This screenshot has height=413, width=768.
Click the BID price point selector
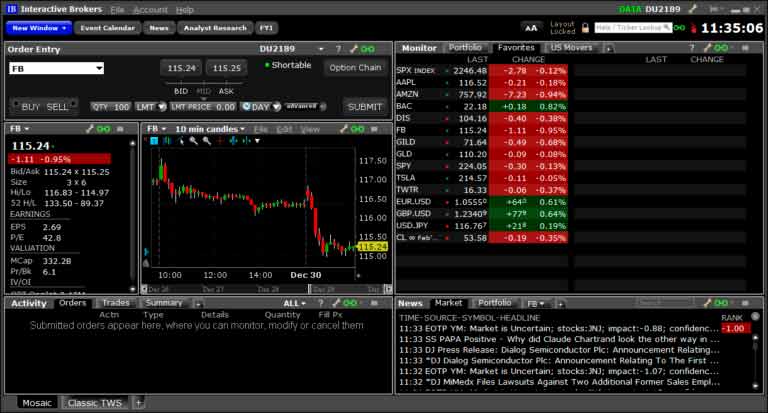pyautogui.click(x=181, y=91)
